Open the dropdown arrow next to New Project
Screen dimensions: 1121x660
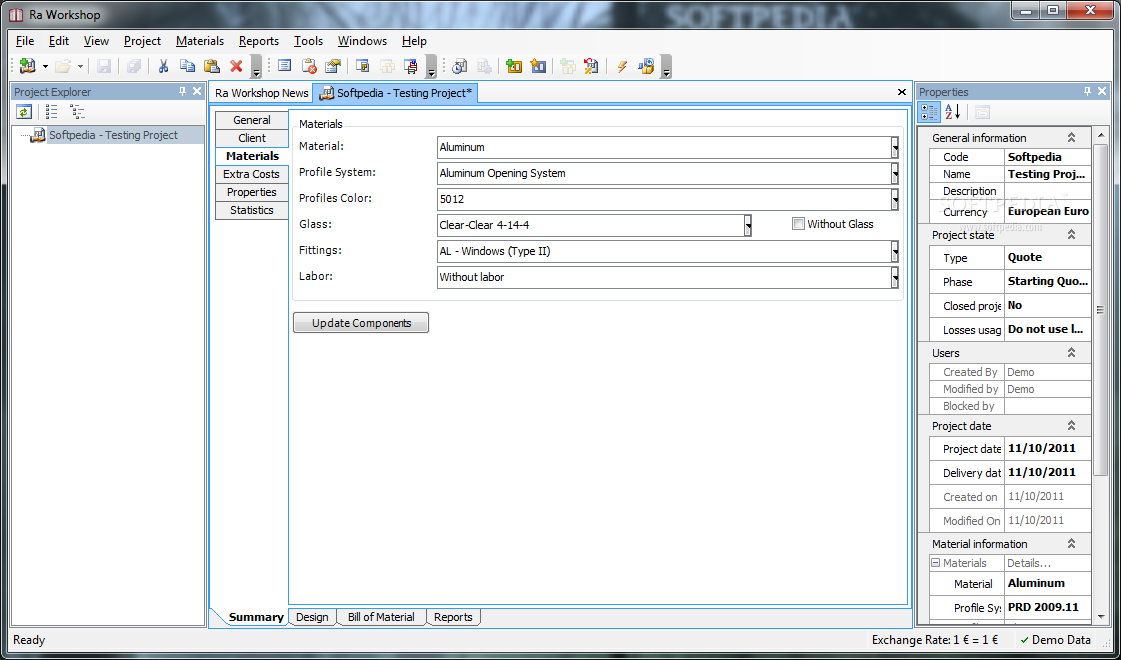click(45, 67)
